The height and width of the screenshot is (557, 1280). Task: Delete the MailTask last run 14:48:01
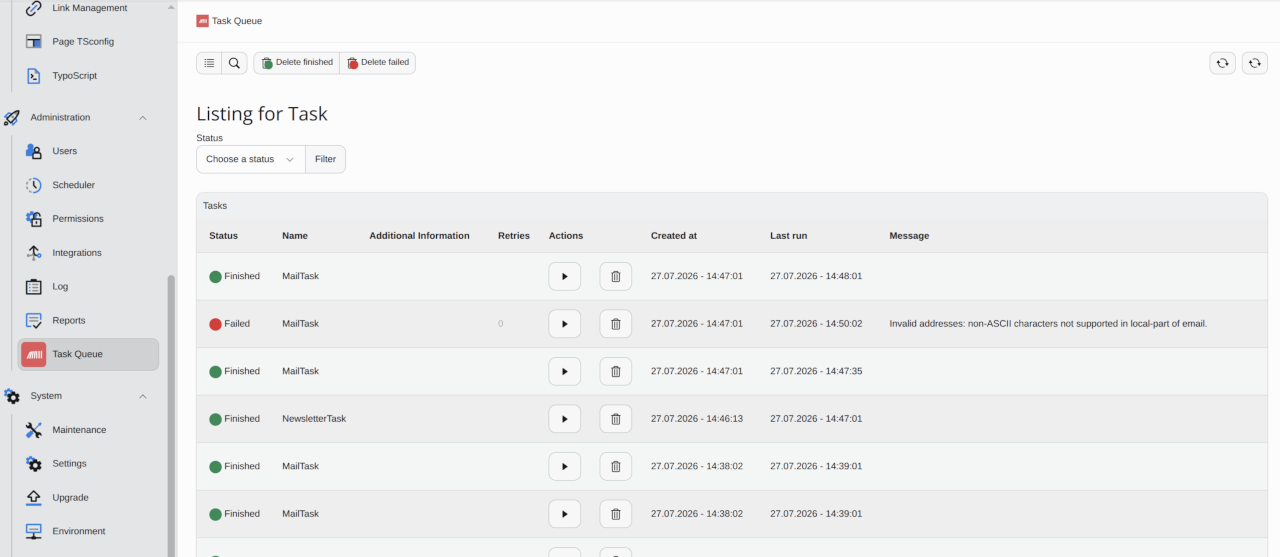[x=615, y=276]
